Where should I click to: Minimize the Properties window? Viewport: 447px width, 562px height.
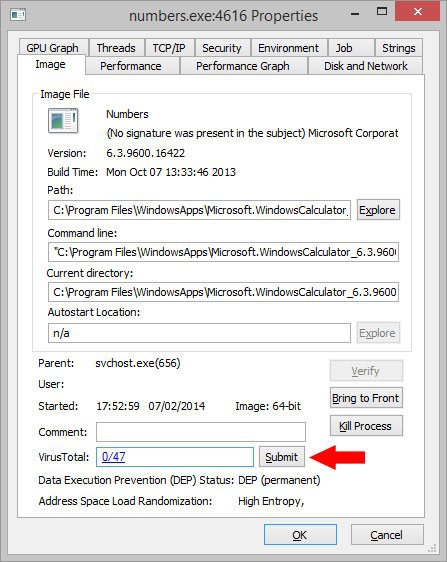coord(355,14)
